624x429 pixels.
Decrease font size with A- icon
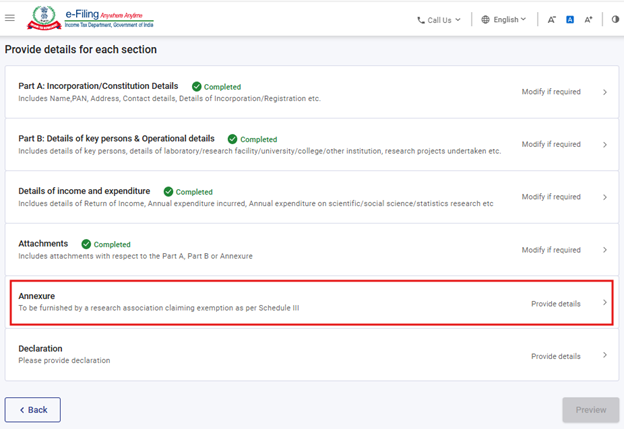click(552, 19)
